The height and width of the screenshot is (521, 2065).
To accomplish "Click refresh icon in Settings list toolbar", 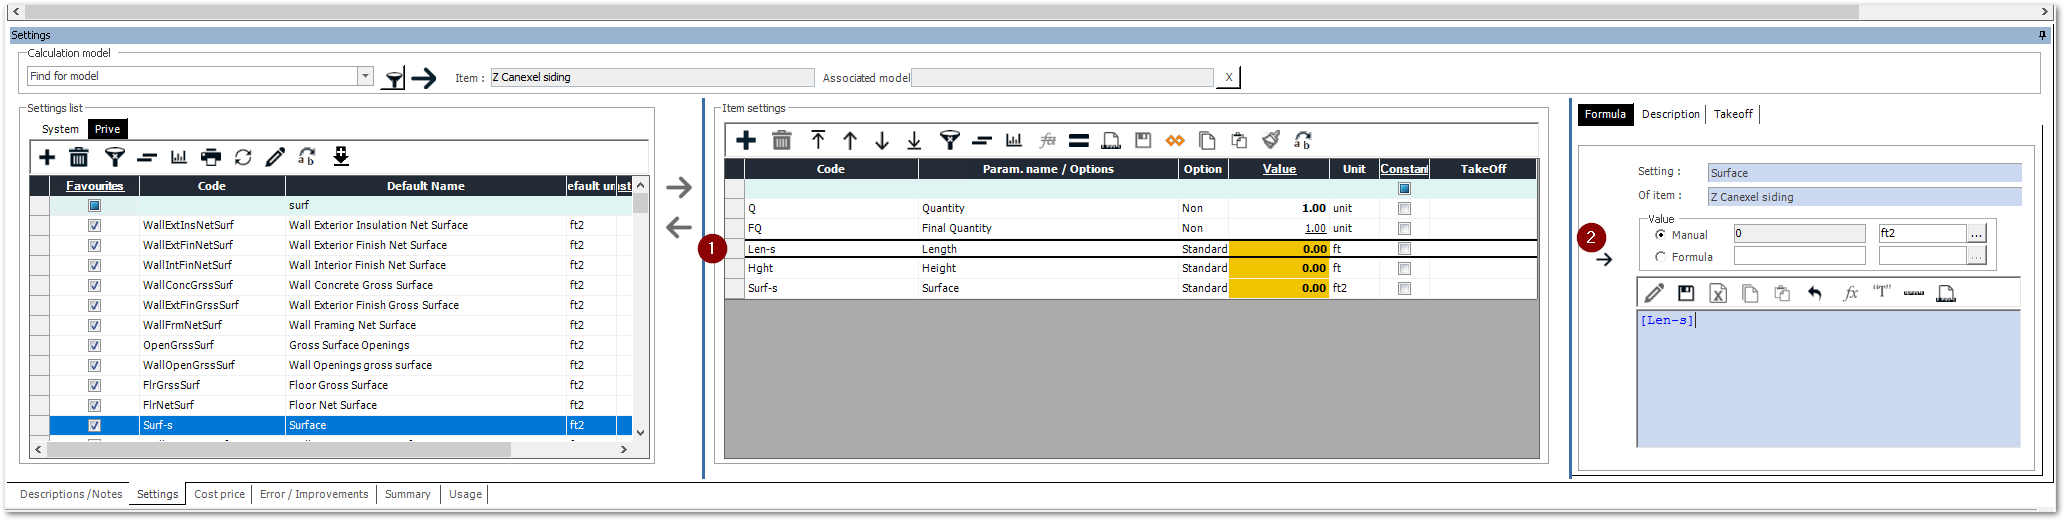I will click(x=243, y=157).
